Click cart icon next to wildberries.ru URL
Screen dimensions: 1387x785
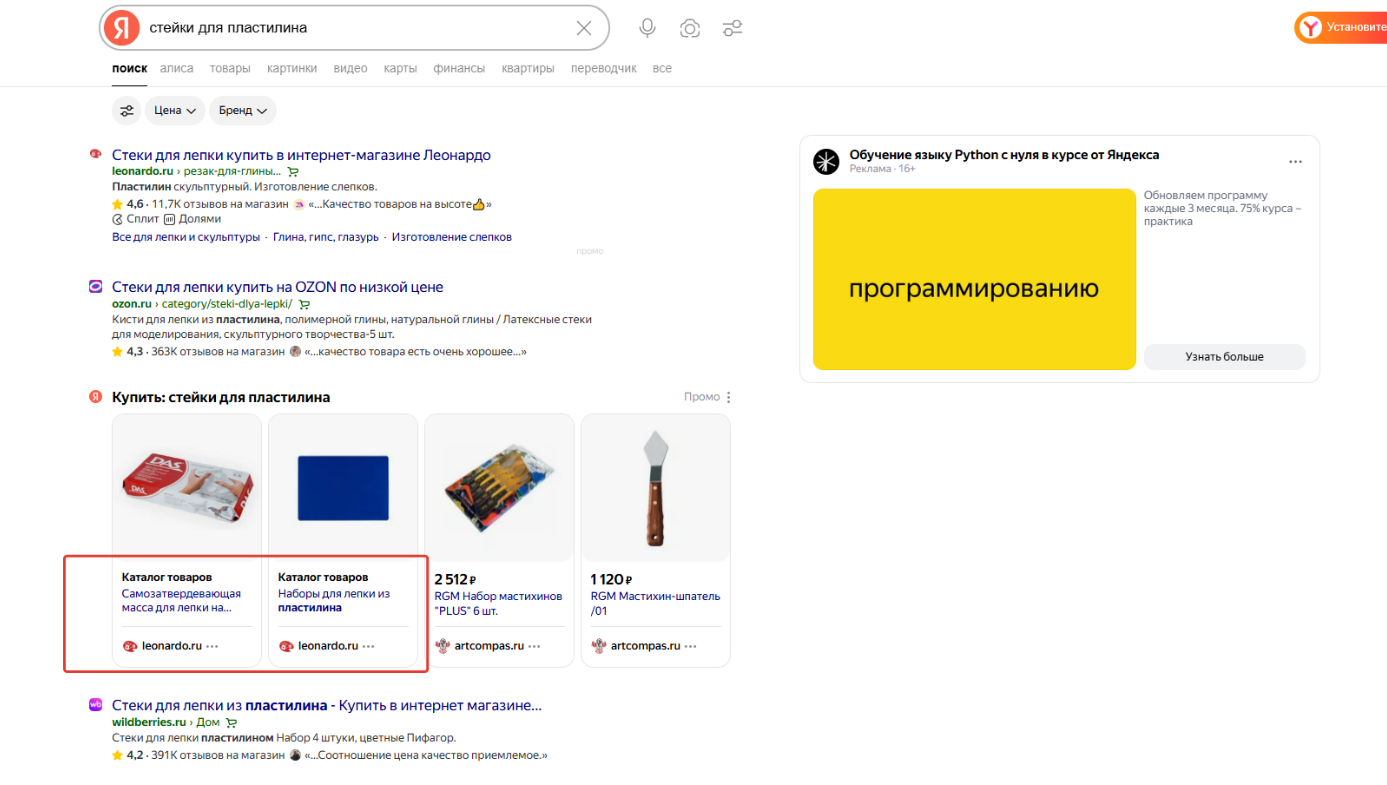pyautogui.click(x=231, y=722)
